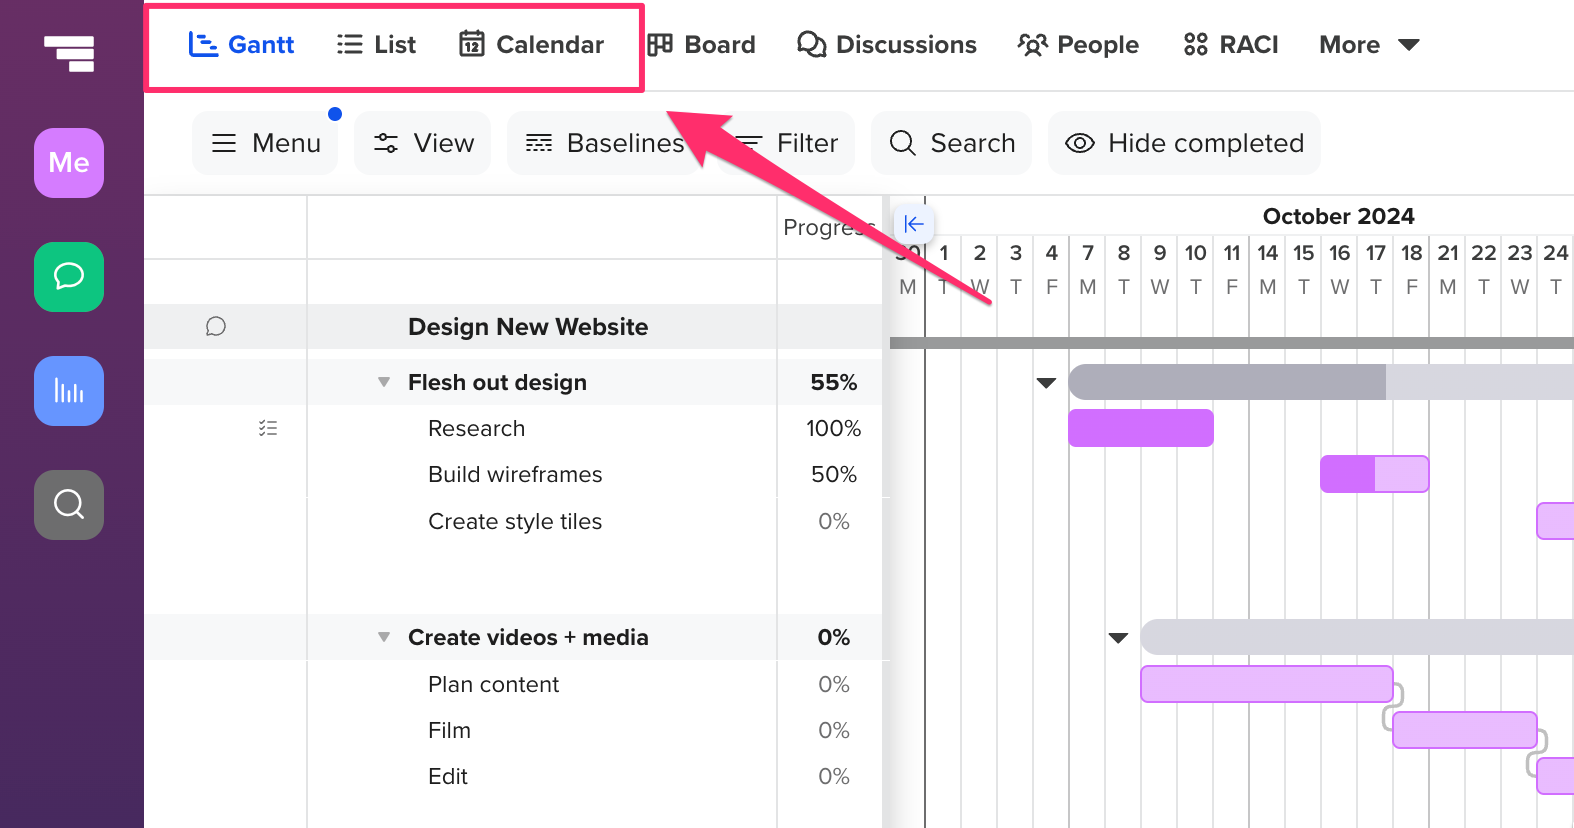Open the green chat bubble sidebar icon
Viewport: 1574px width, 828px height.
click(x=69, y=277)
